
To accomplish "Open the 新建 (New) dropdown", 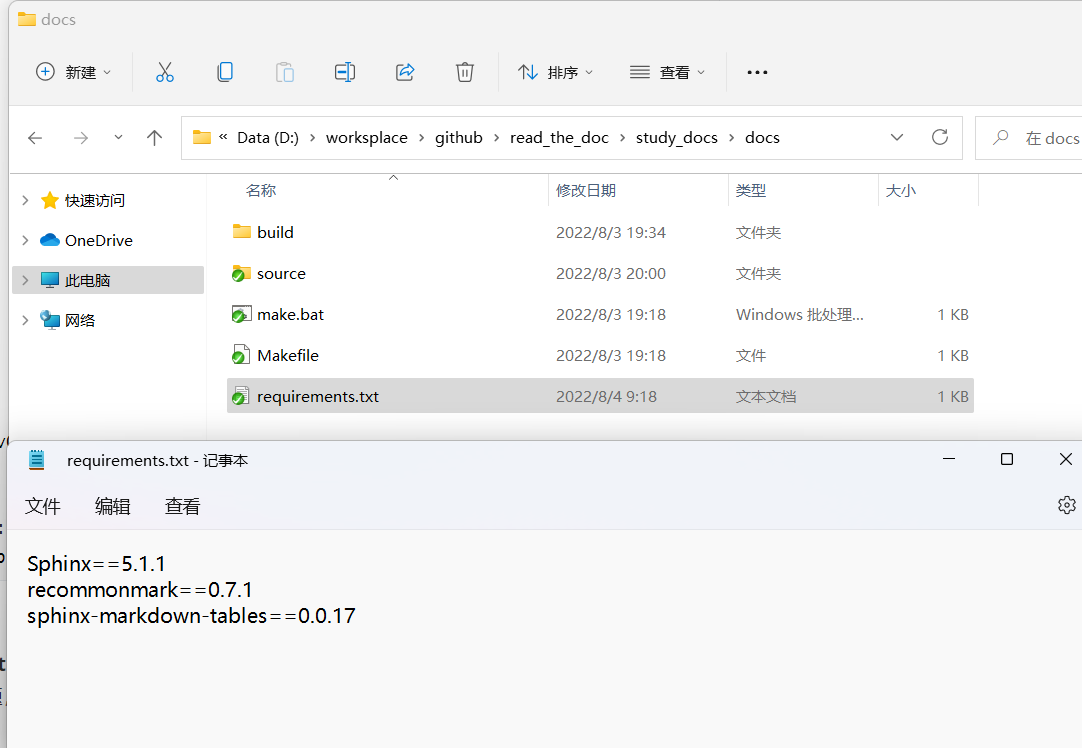I will tap(74, 72).
